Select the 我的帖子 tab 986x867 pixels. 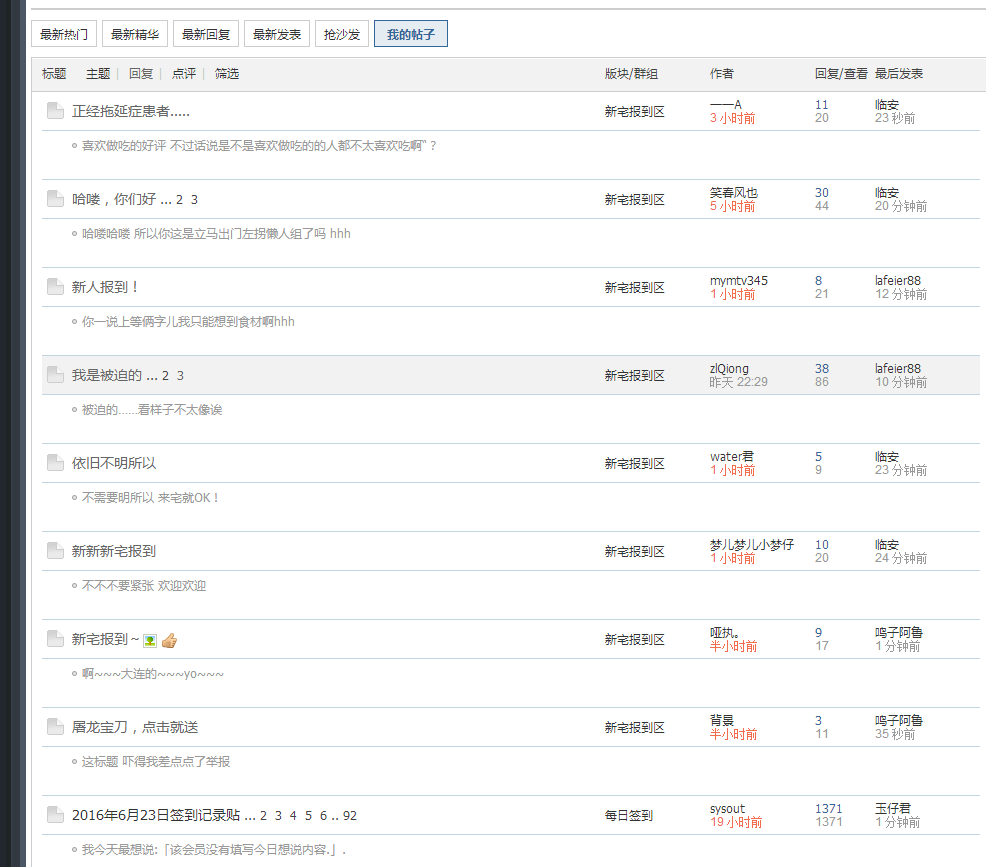[410, 34]
